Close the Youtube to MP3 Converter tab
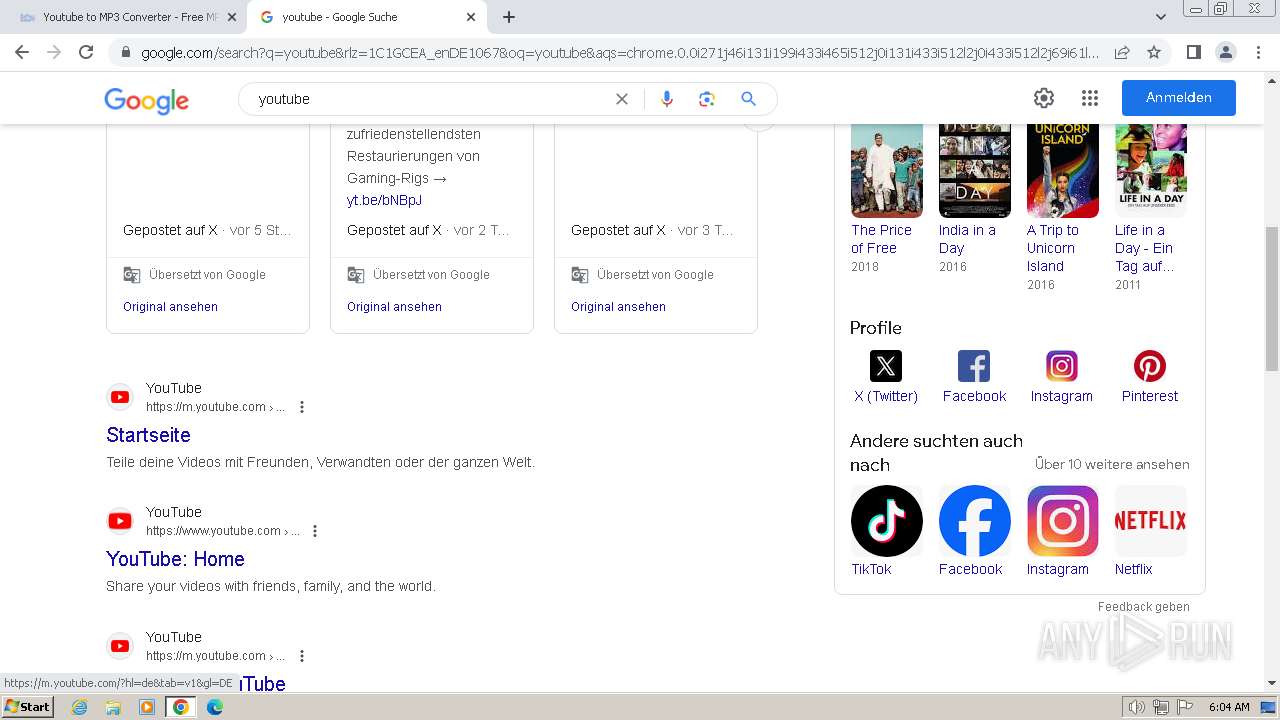 (x=232, y=17)
